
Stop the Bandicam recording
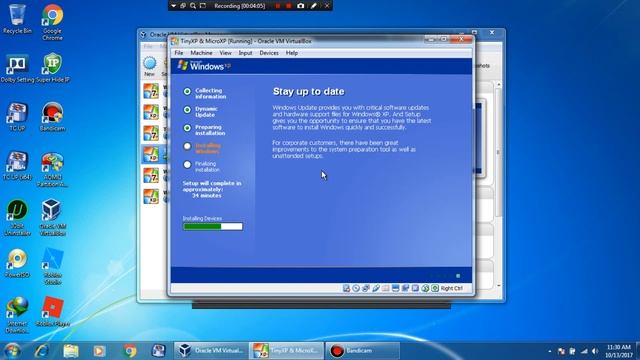(x=289, y=6)
